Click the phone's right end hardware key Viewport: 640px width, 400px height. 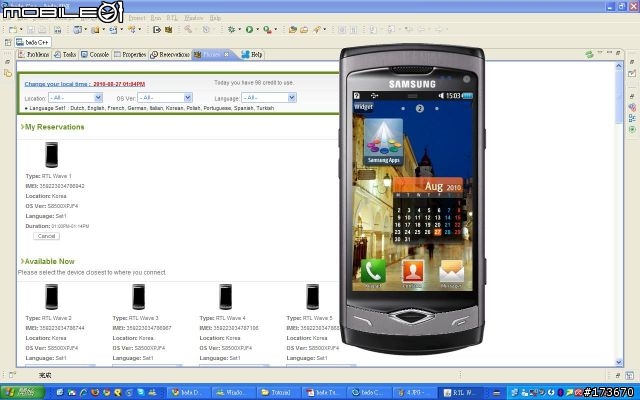point(461,320)
